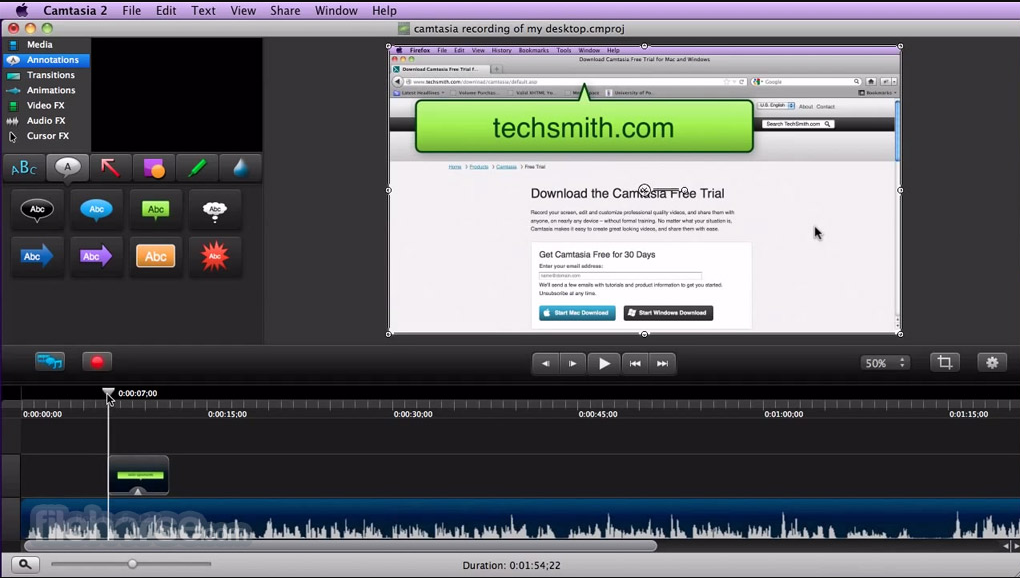
Task: Open the Window menu
Action: tap(336, 10)
